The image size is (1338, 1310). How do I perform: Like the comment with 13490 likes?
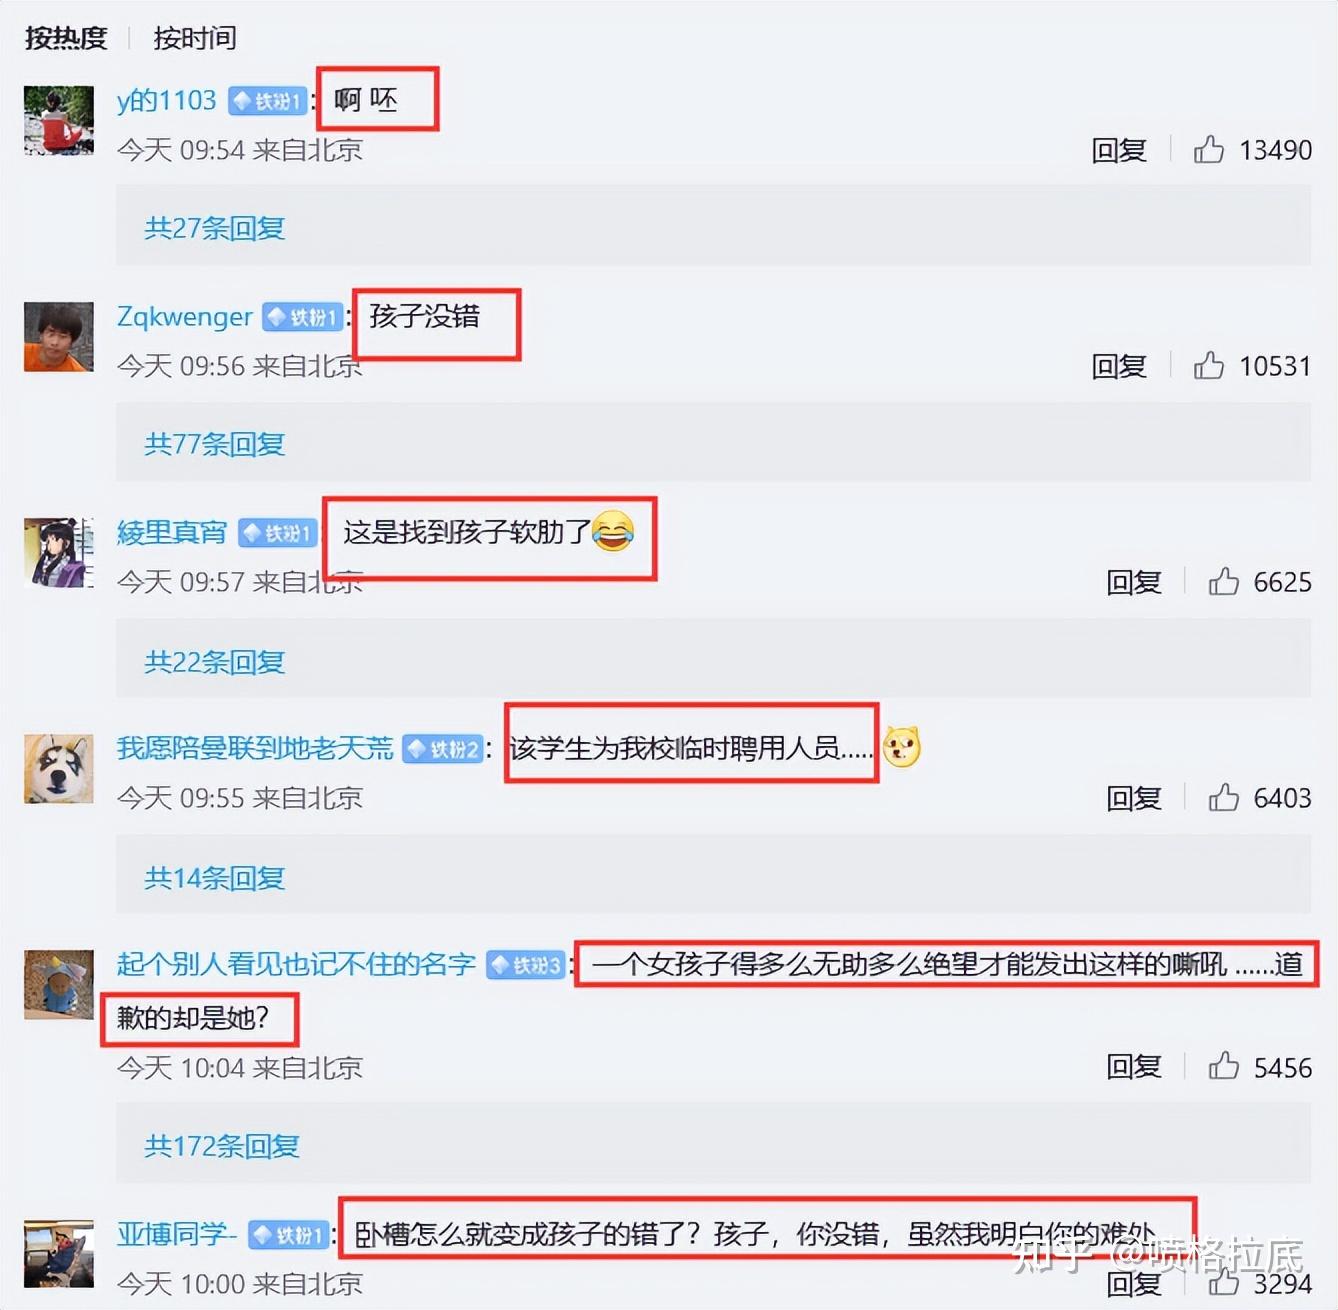1208,150
